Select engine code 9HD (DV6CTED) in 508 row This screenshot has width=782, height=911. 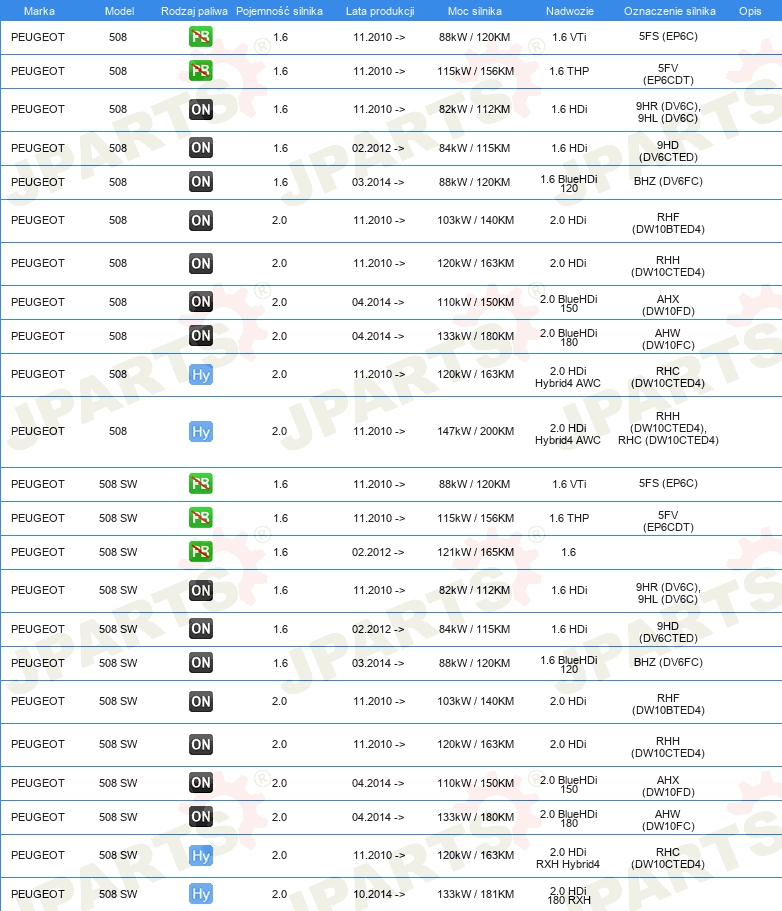(x=668, y=151)
